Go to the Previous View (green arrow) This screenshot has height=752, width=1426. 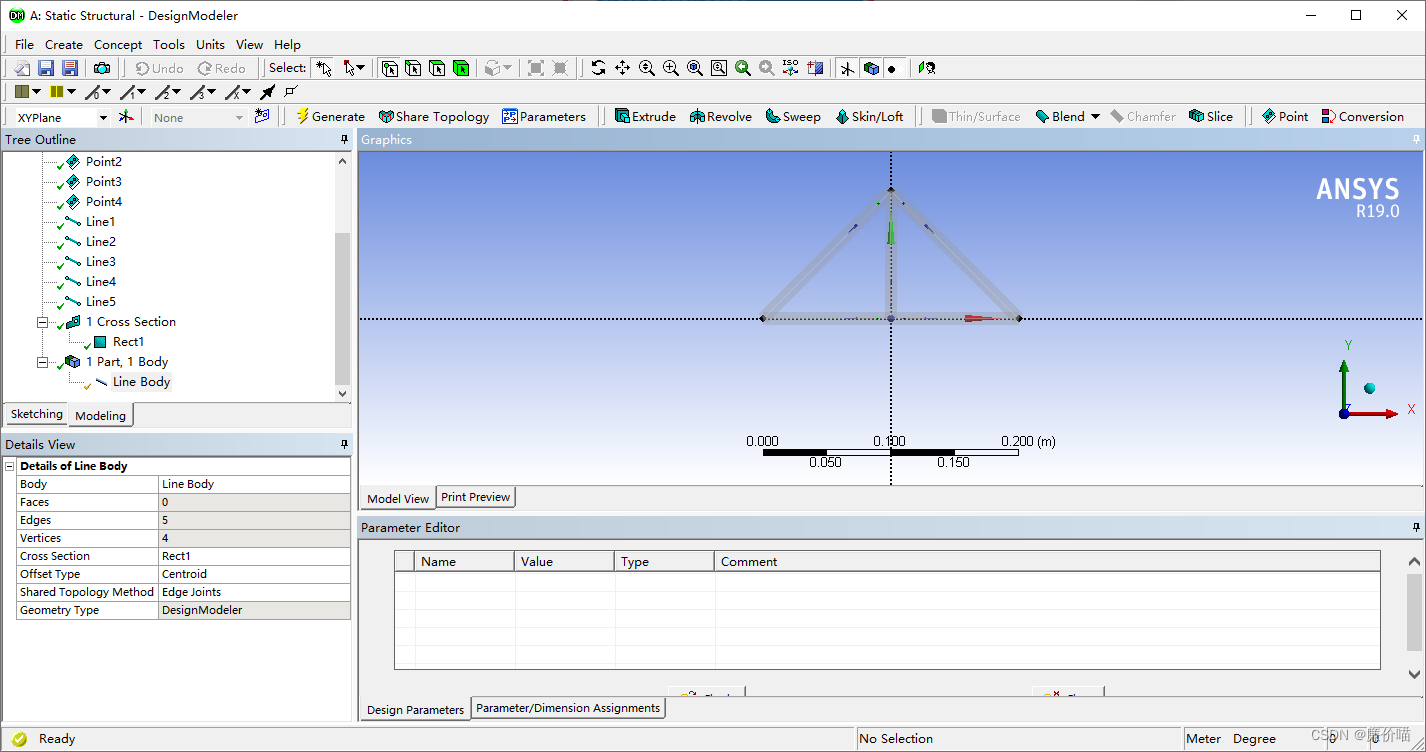(x=743, y=68)
